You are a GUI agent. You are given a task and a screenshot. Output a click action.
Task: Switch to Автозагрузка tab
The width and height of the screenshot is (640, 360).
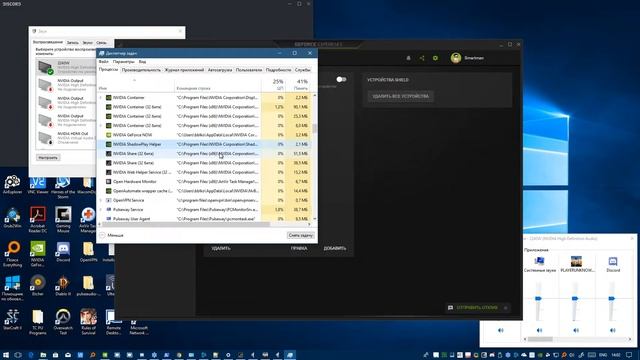(220, 70)
